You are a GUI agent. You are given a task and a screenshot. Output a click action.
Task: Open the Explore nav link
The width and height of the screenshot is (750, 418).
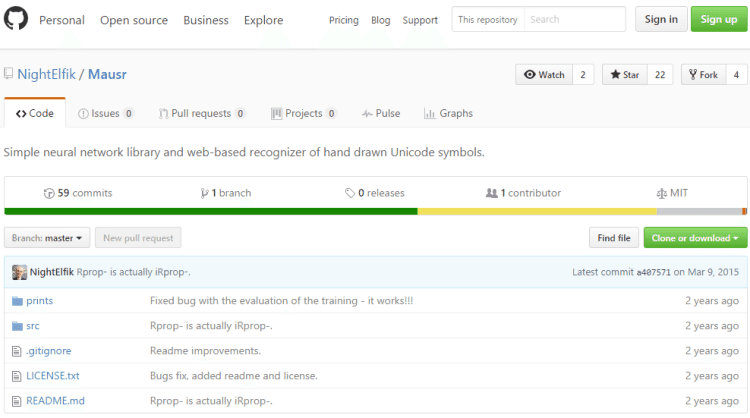[x=264, y=20]
